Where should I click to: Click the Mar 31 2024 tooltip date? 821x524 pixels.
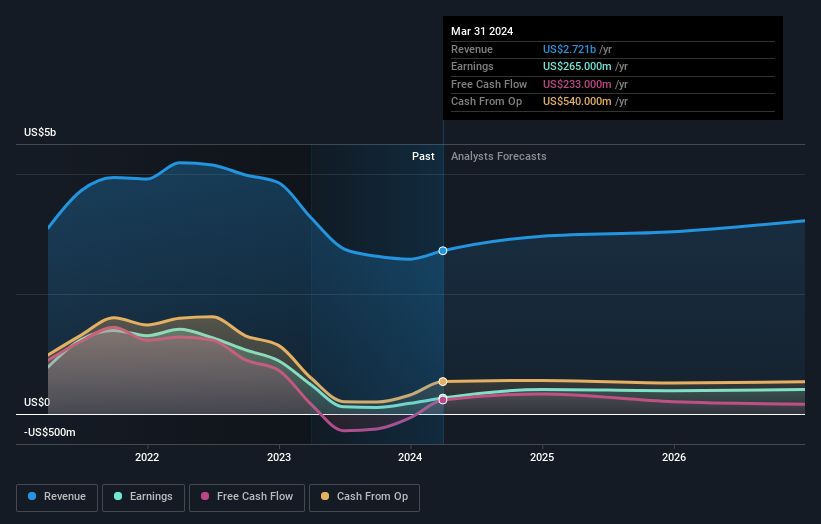pos(482,31)
